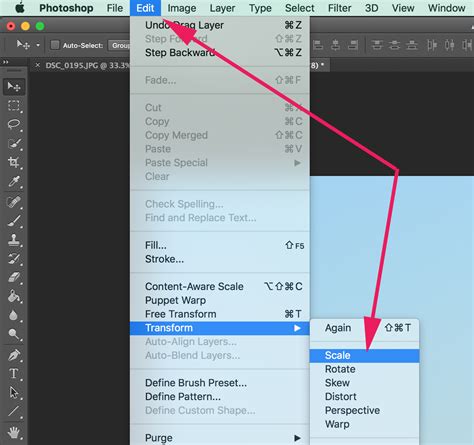
Task: Click the distribute top edges icon
Action: [377, 45]
